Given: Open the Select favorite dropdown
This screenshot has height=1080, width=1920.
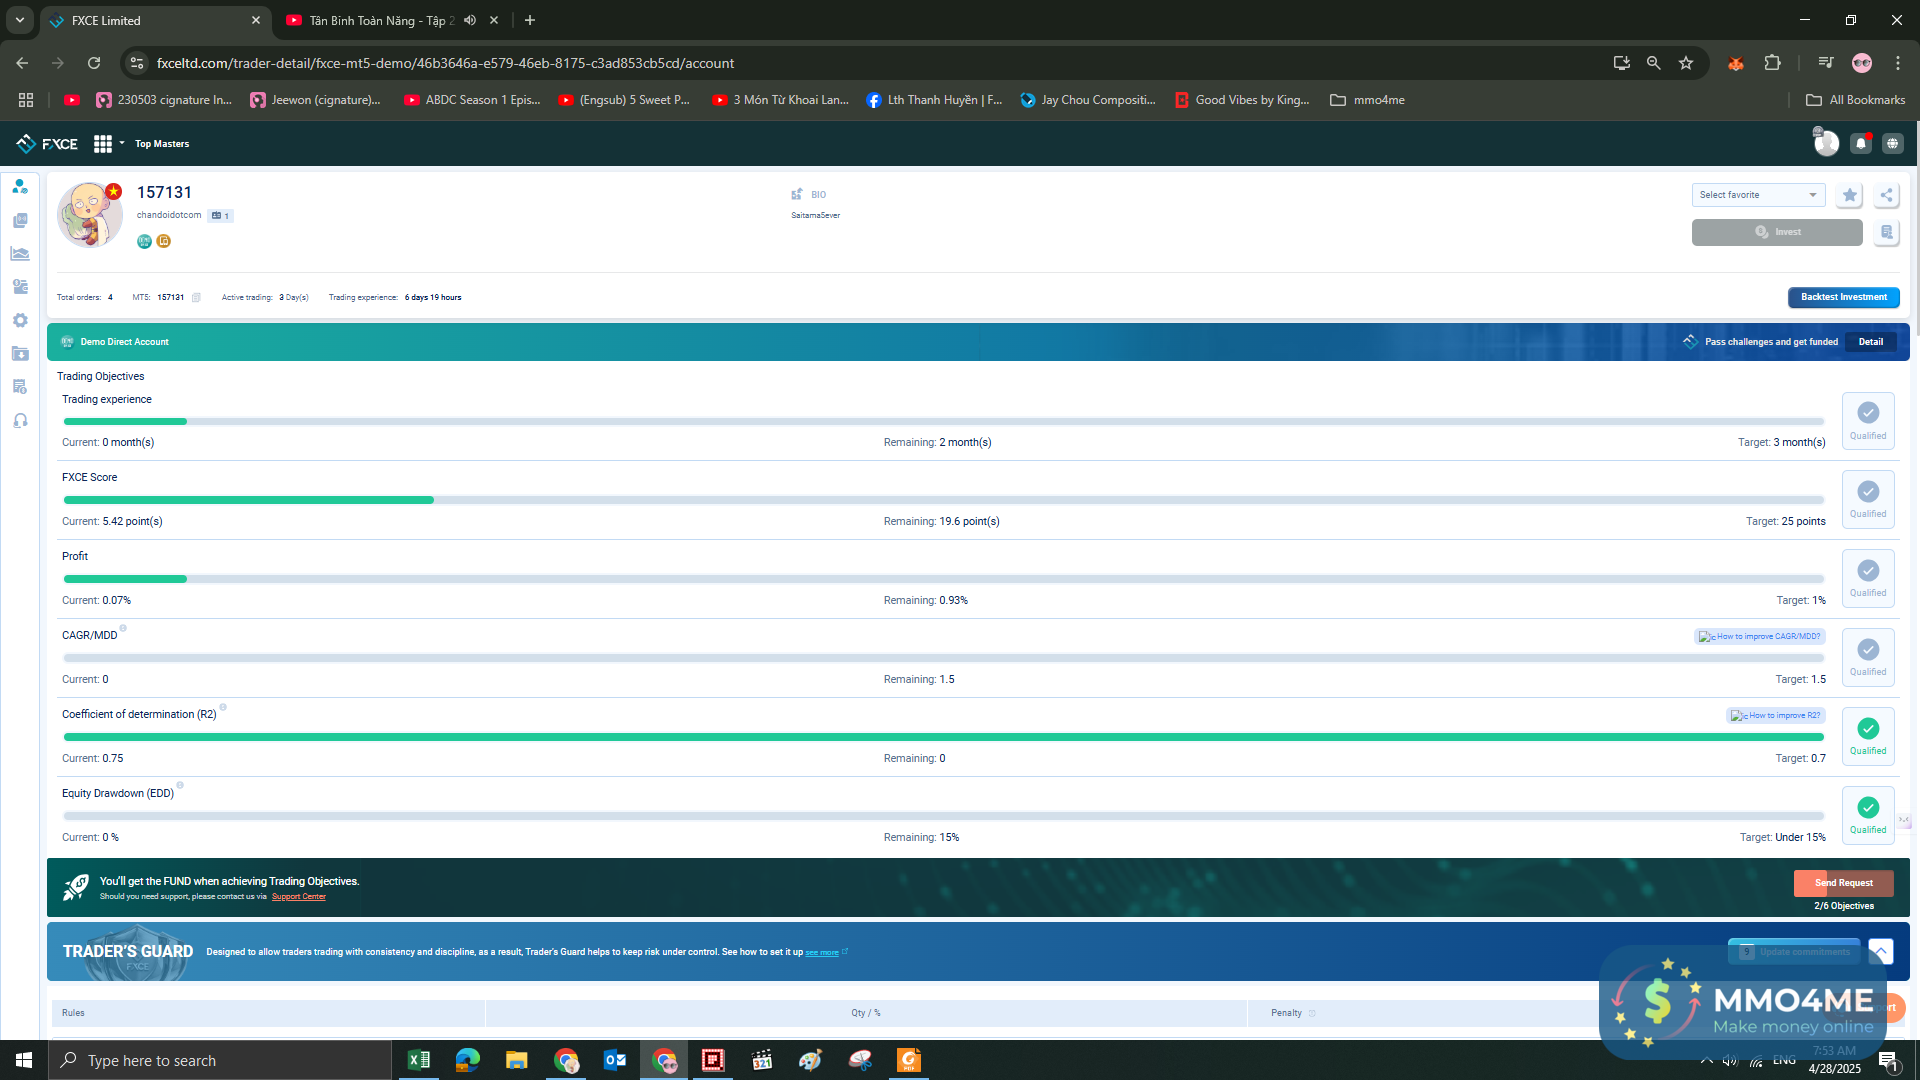Looking at the screenshot, I should pos(1758,195).
